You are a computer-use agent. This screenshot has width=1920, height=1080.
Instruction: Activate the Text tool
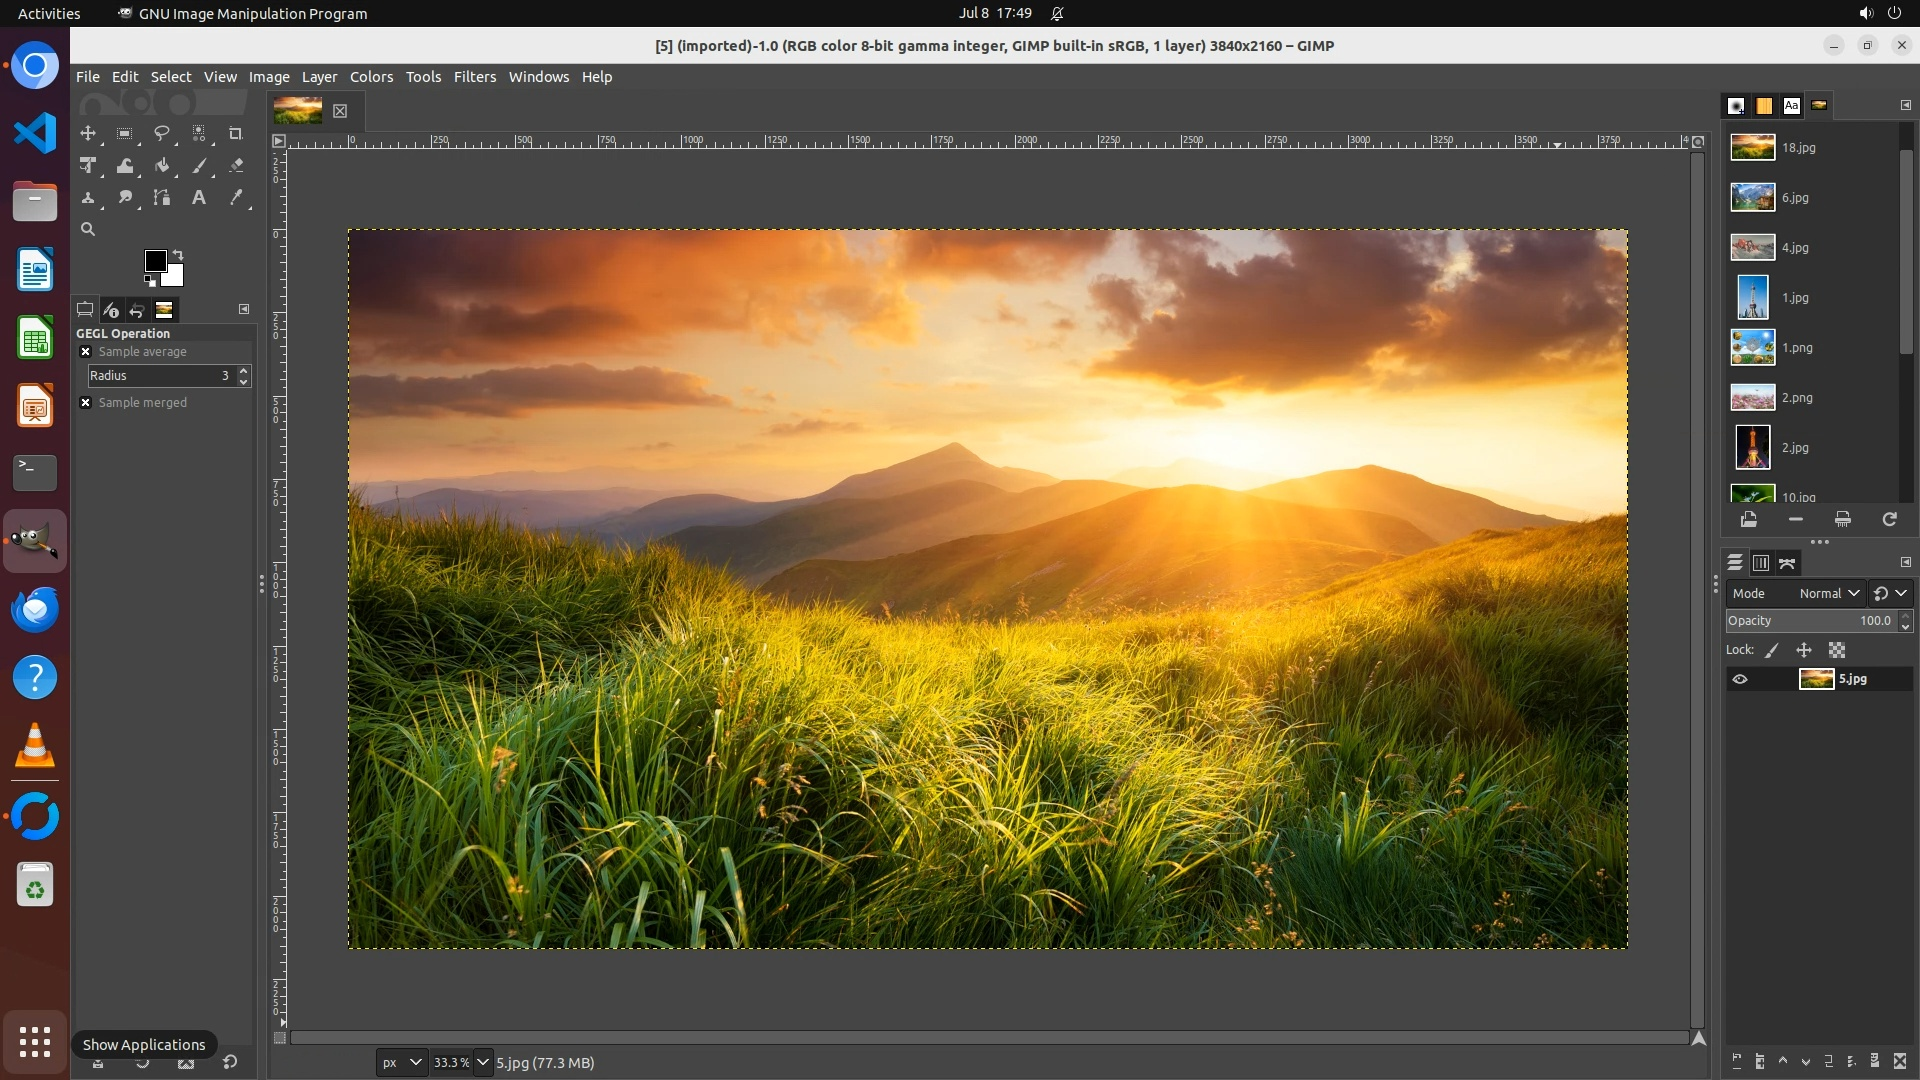point(199,198)
